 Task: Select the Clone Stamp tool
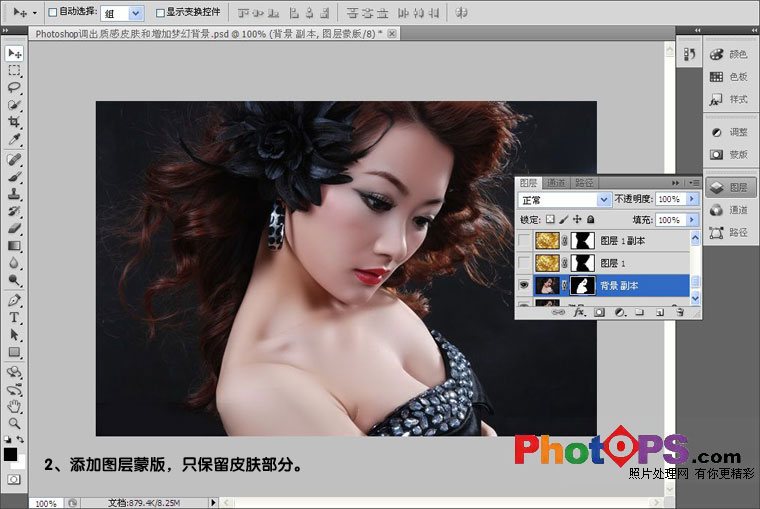coord(15,194)
